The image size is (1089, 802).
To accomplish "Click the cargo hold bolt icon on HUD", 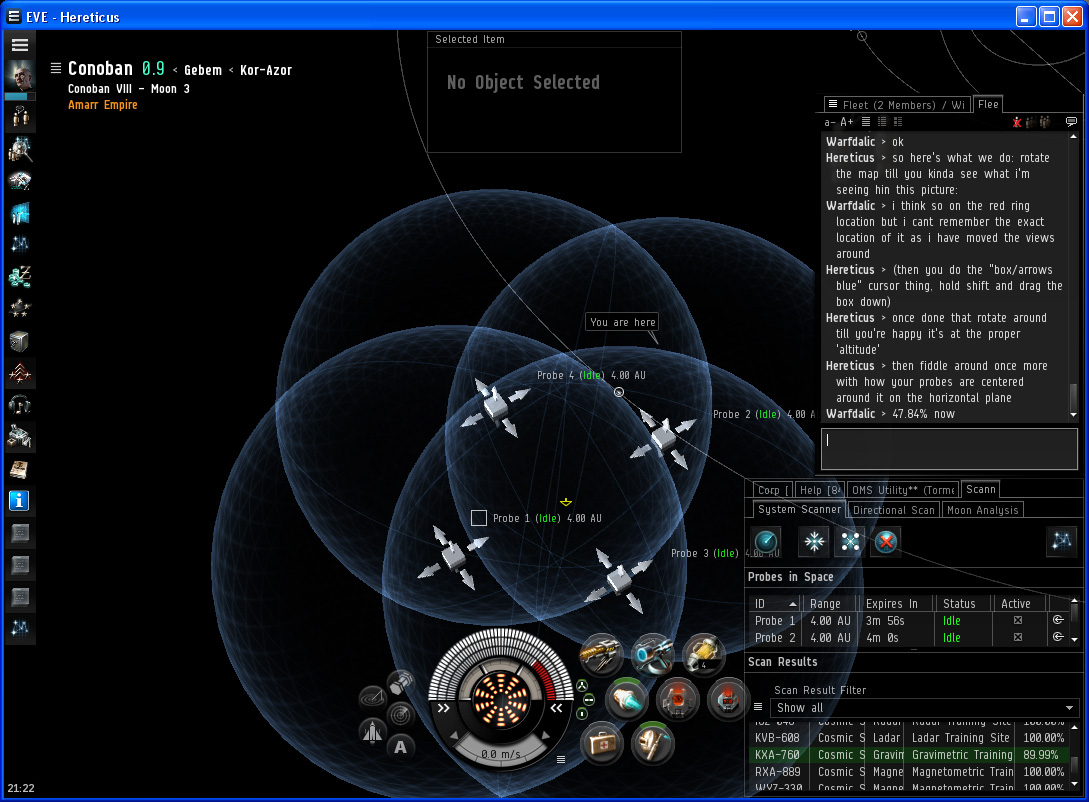I will click(x=400, y=683).
